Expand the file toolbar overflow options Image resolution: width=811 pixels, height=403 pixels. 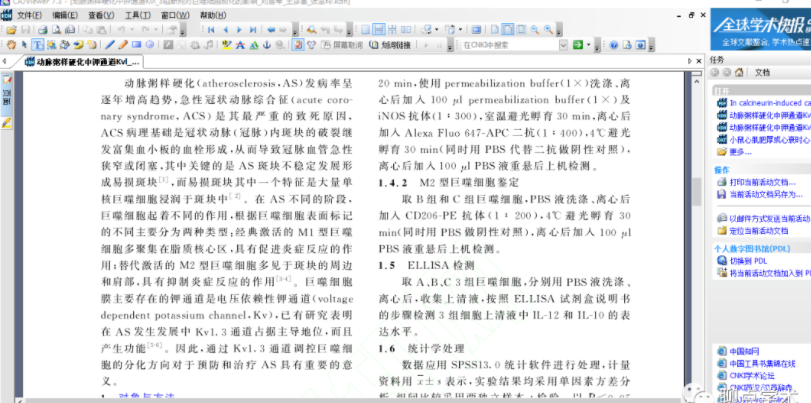click(x=183, y=30)
